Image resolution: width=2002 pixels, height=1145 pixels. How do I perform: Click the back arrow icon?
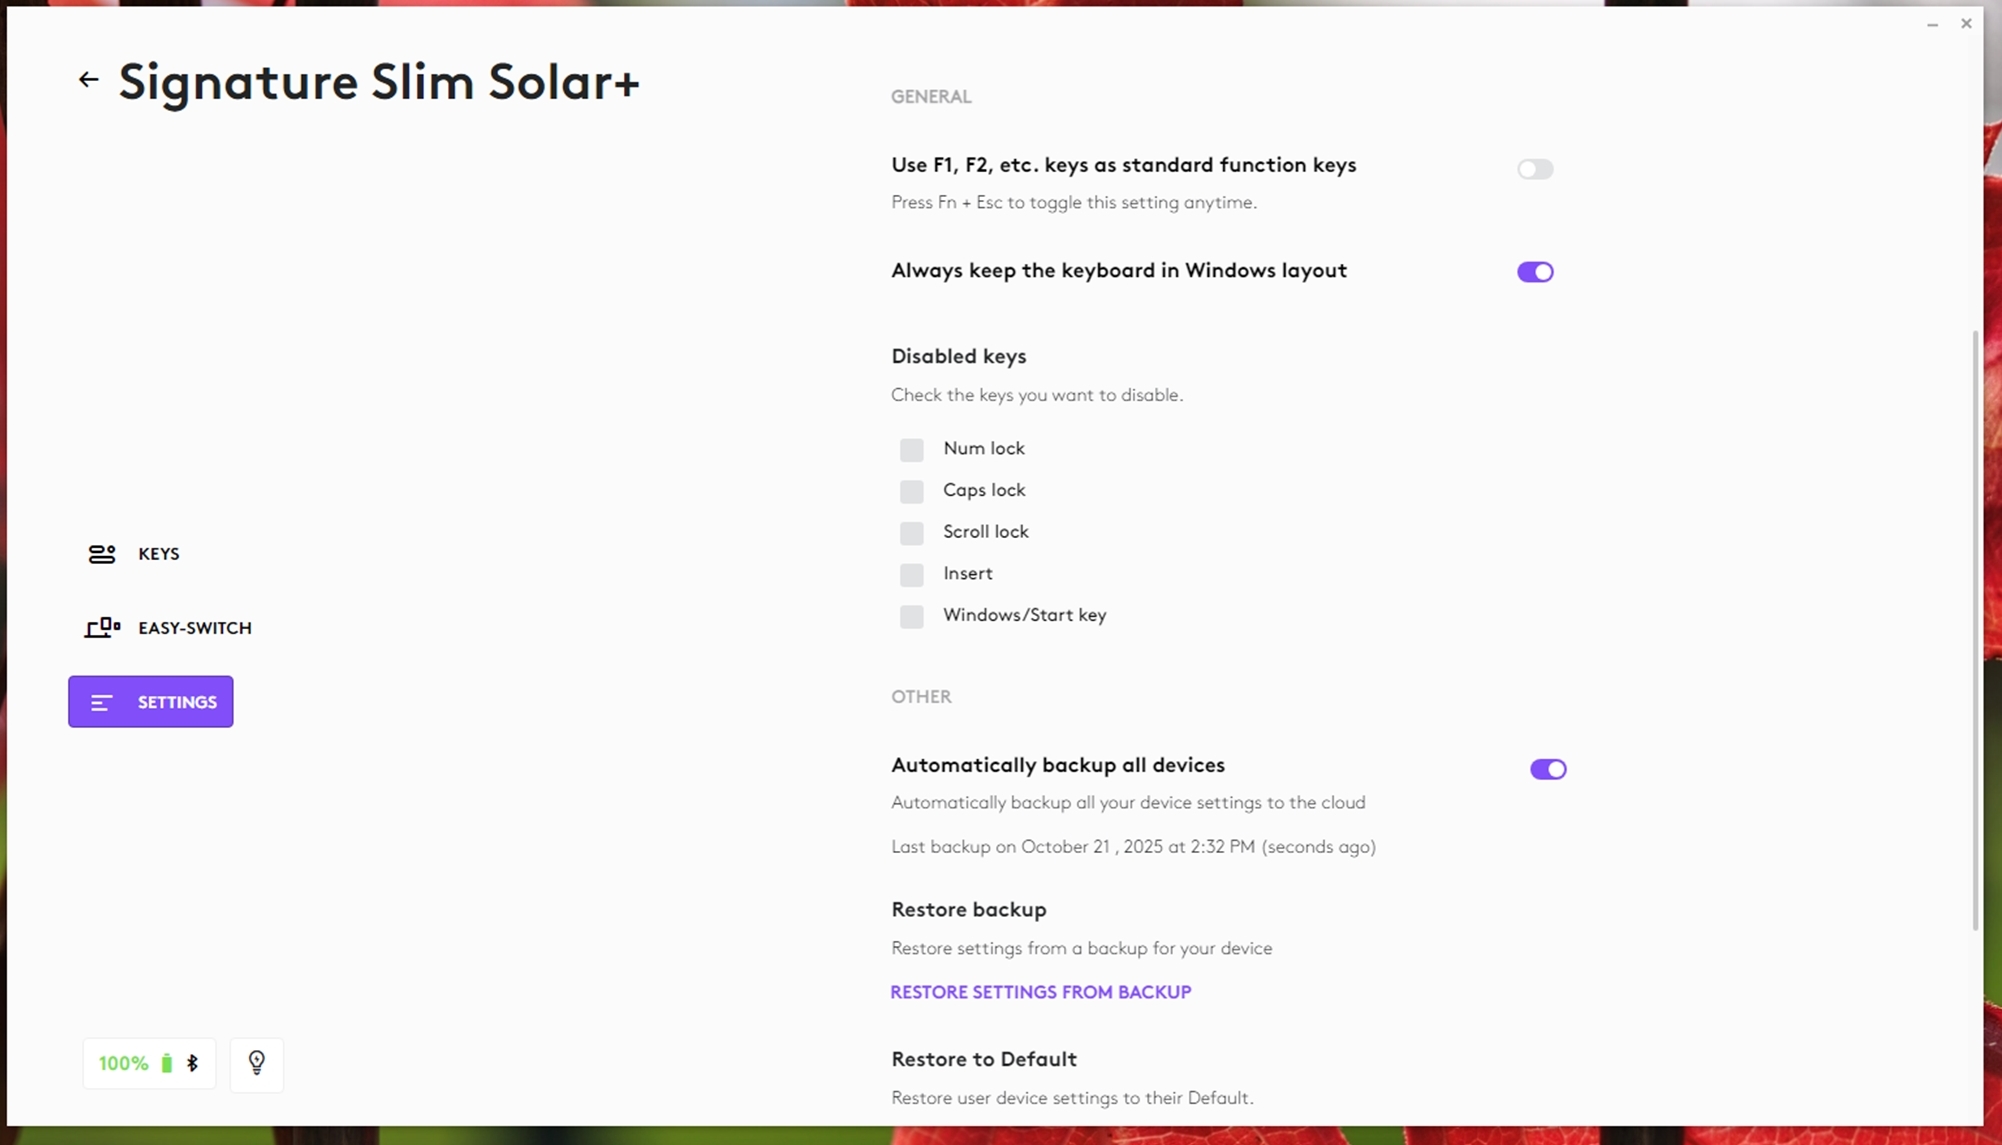[89, 80]
